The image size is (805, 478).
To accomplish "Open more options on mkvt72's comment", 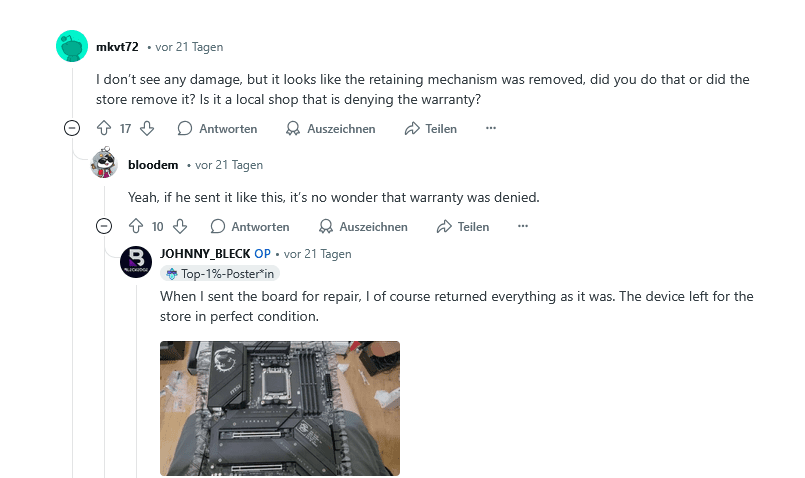I will [490, 129].
